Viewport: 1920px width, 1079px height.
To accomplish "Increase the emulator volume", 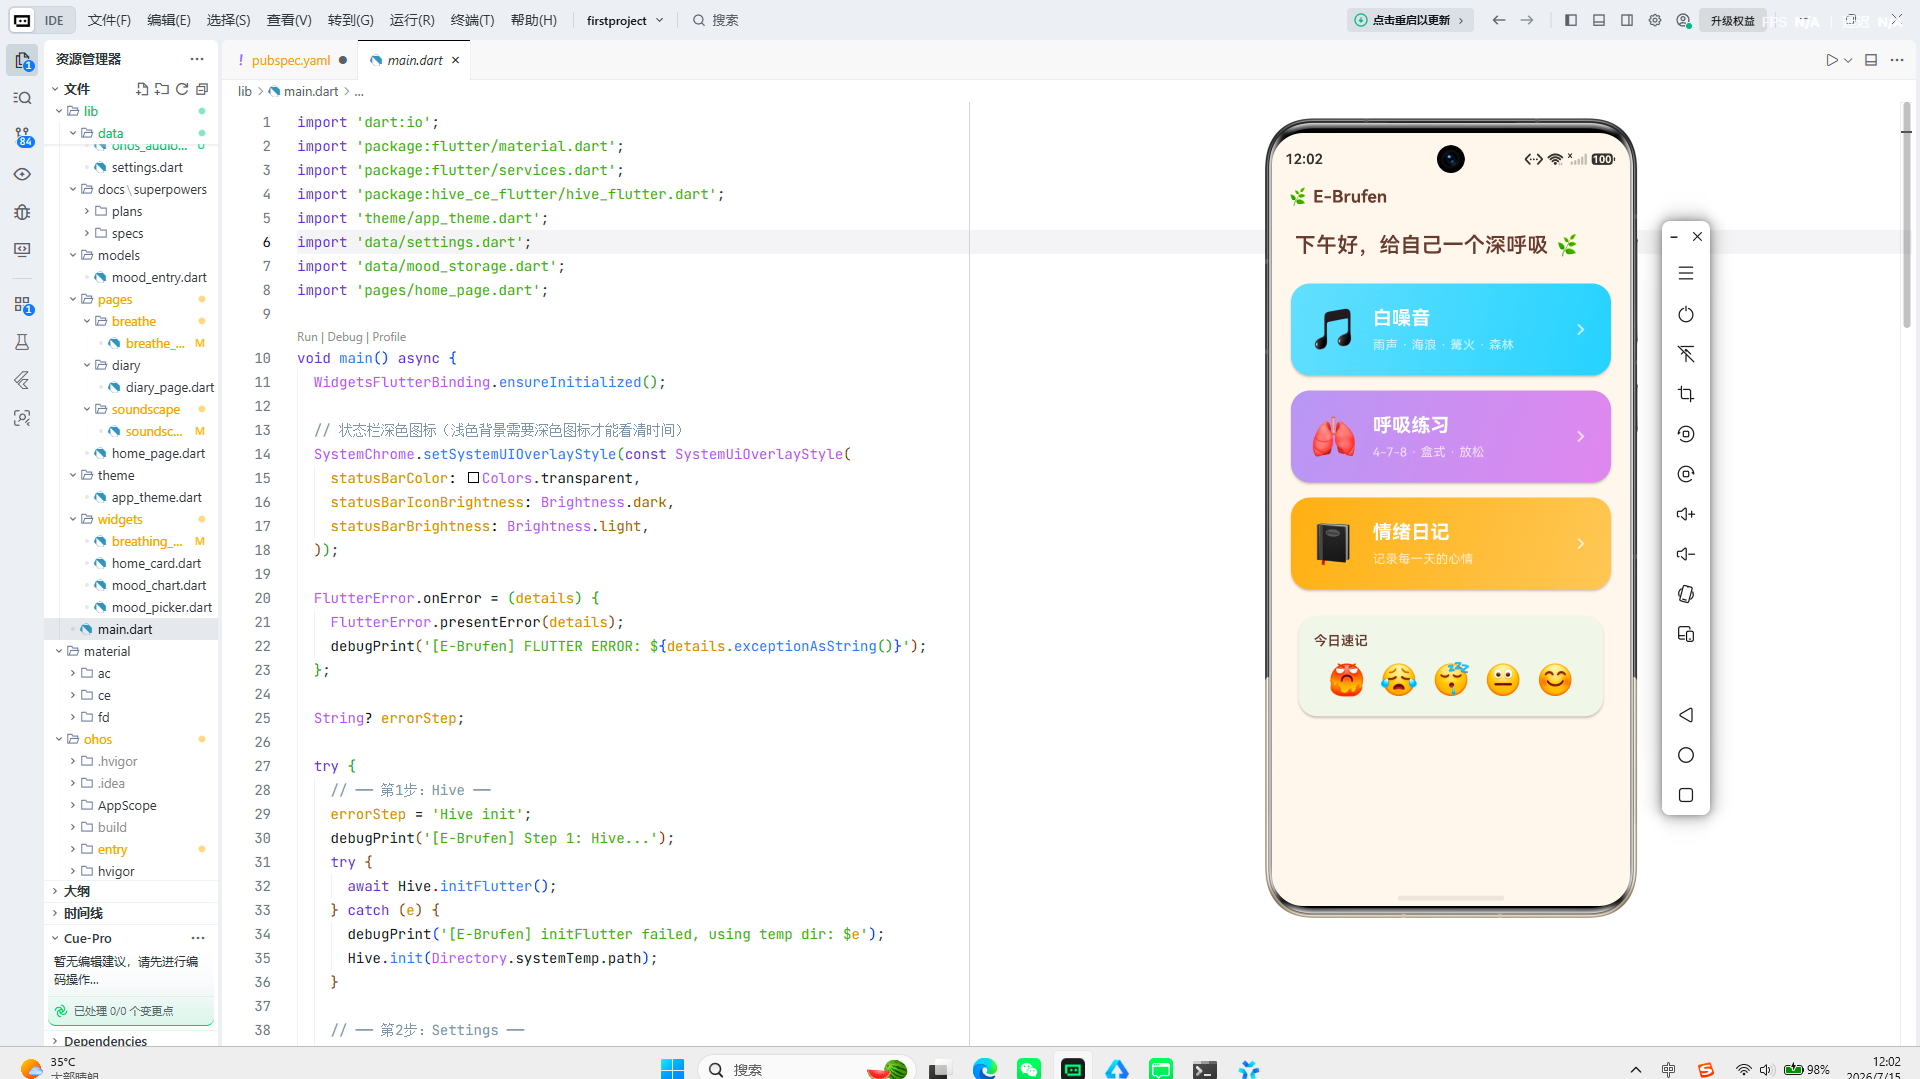I will tap(1686, 514).
